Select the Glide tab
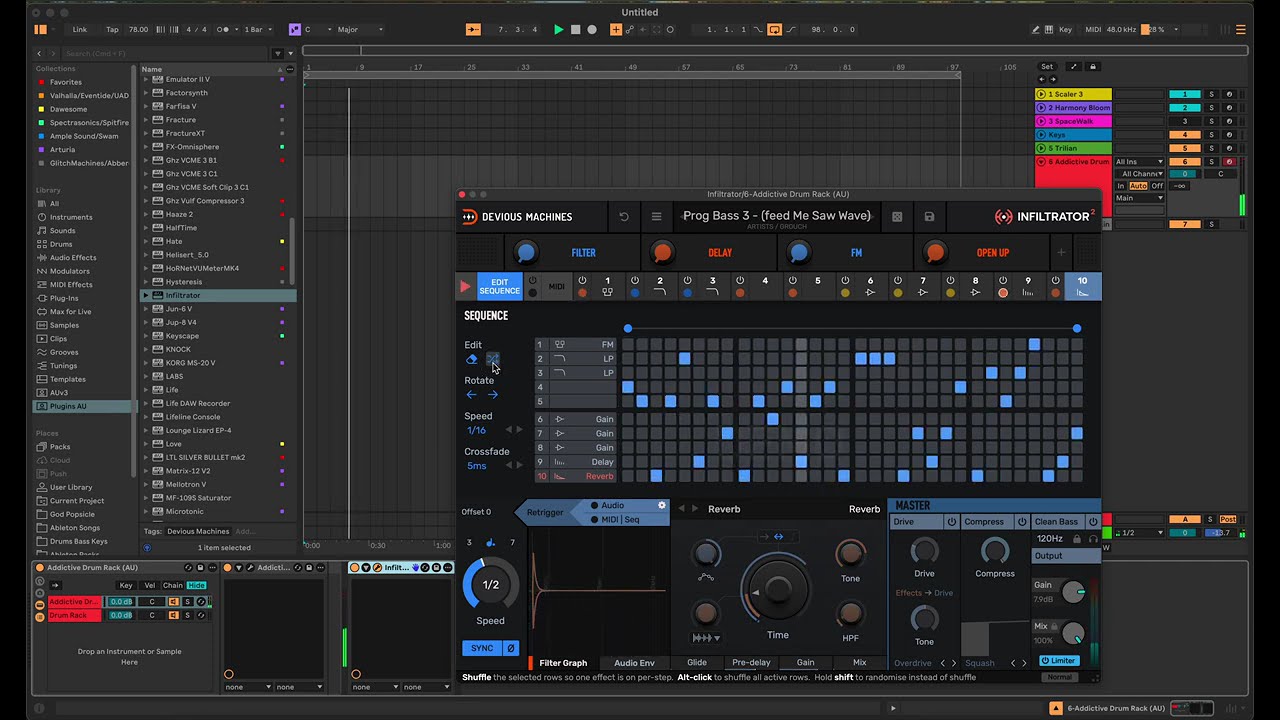The width and height of the screenshot is (1280, 720). [697, 663]
